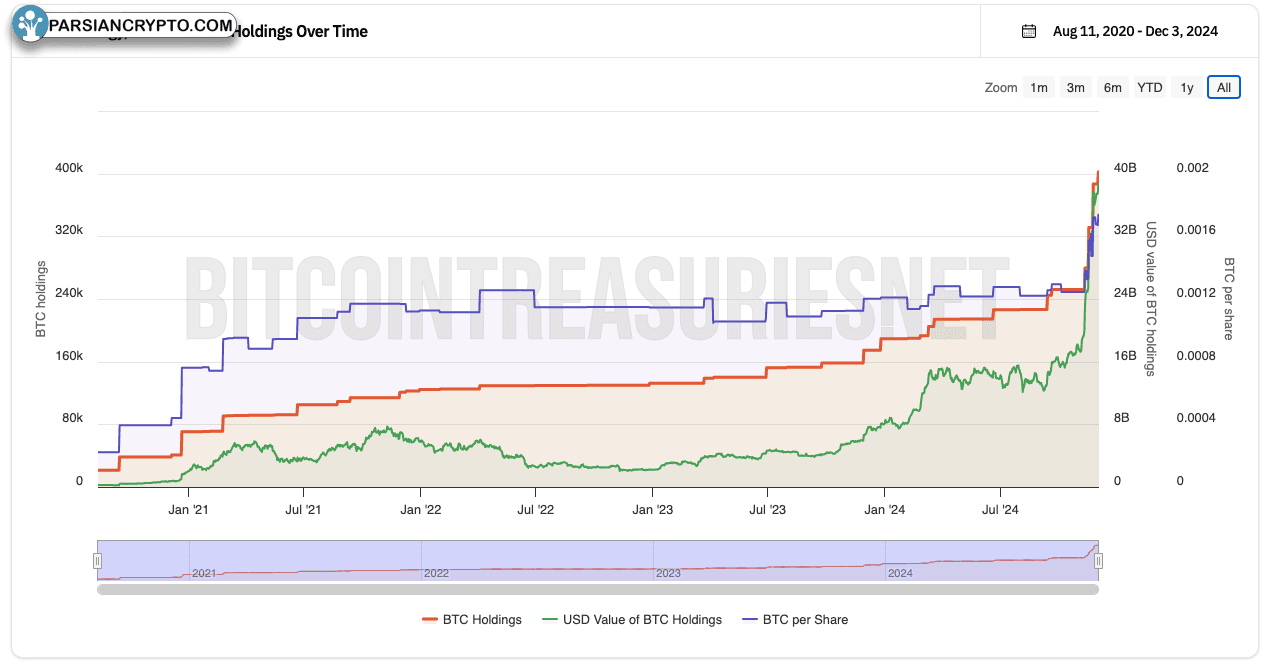Select the All zoom button
This screenshot has width=1286, height=670.
click(x=1224, y=88)
